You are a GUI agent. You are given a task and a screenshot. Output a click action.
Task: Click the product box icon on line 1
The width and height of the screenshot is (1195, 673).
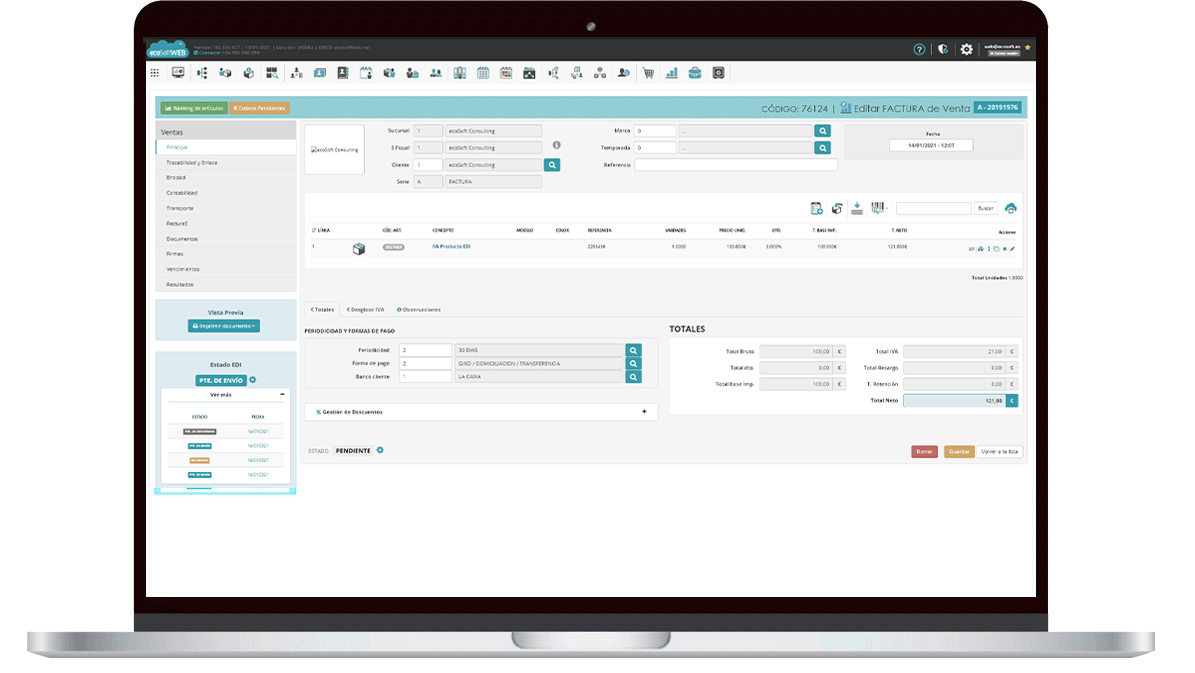click(359, 248)
